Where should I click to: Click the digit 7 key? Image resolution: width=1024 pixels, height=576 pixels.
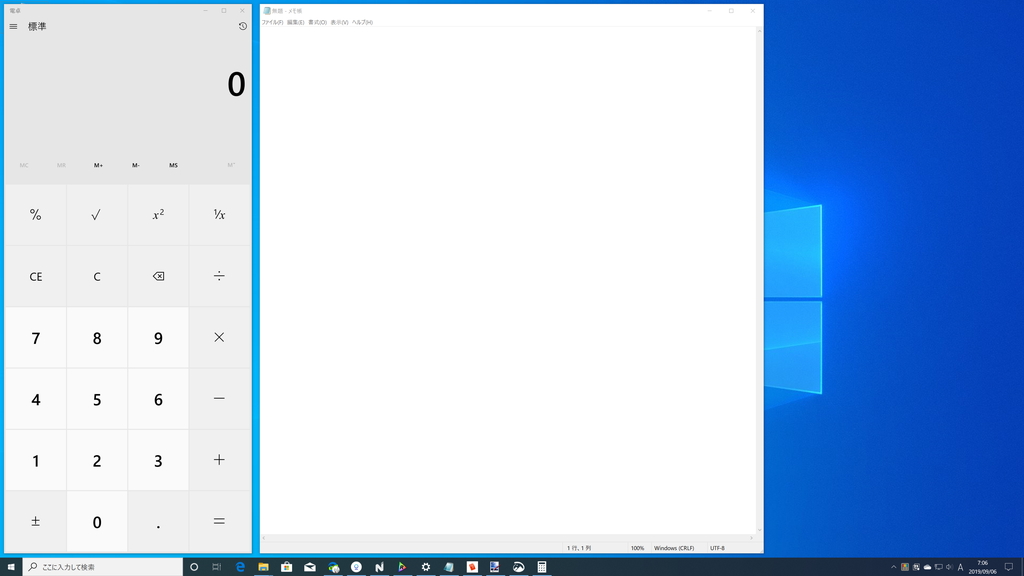pyautogui.click(x=36, y=338)
